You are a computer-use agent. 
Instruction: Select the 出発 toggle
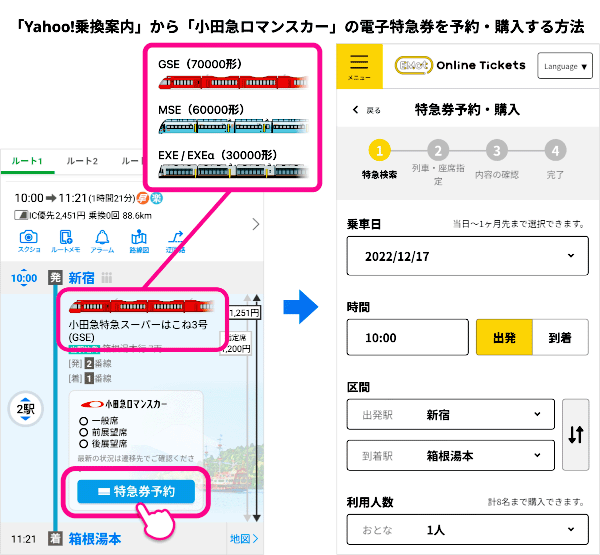click(x=504, y=338)
